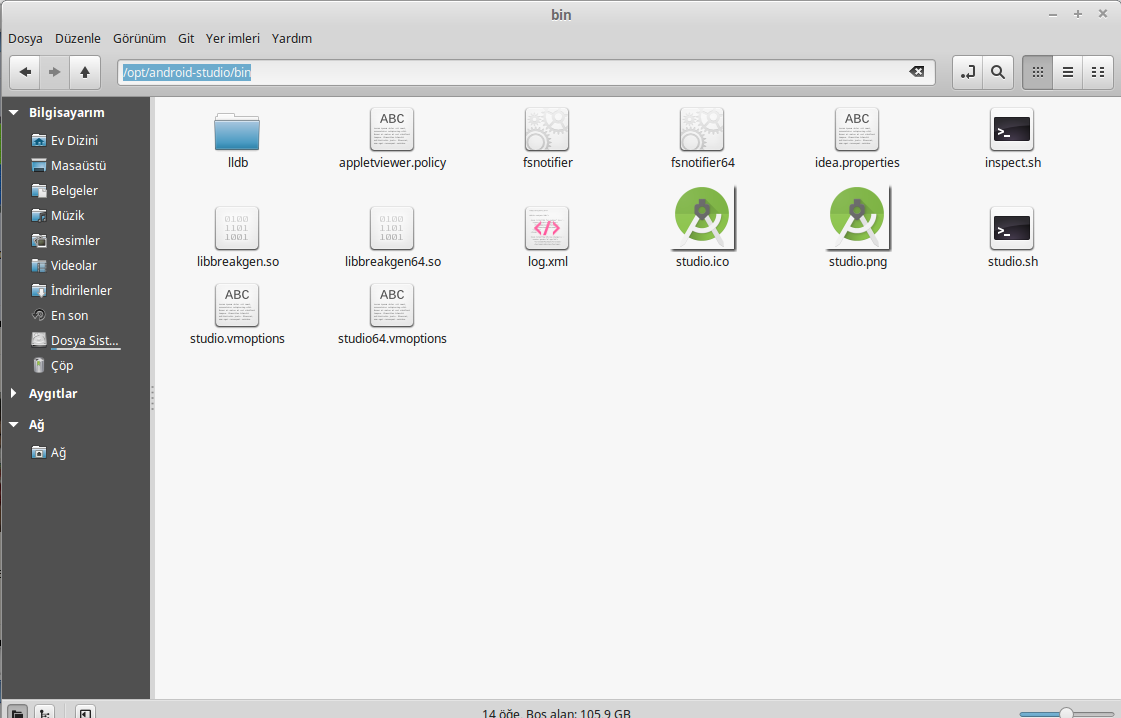Clear the location bar text
The image size is (1121, 718).
[x=917, y=72]
